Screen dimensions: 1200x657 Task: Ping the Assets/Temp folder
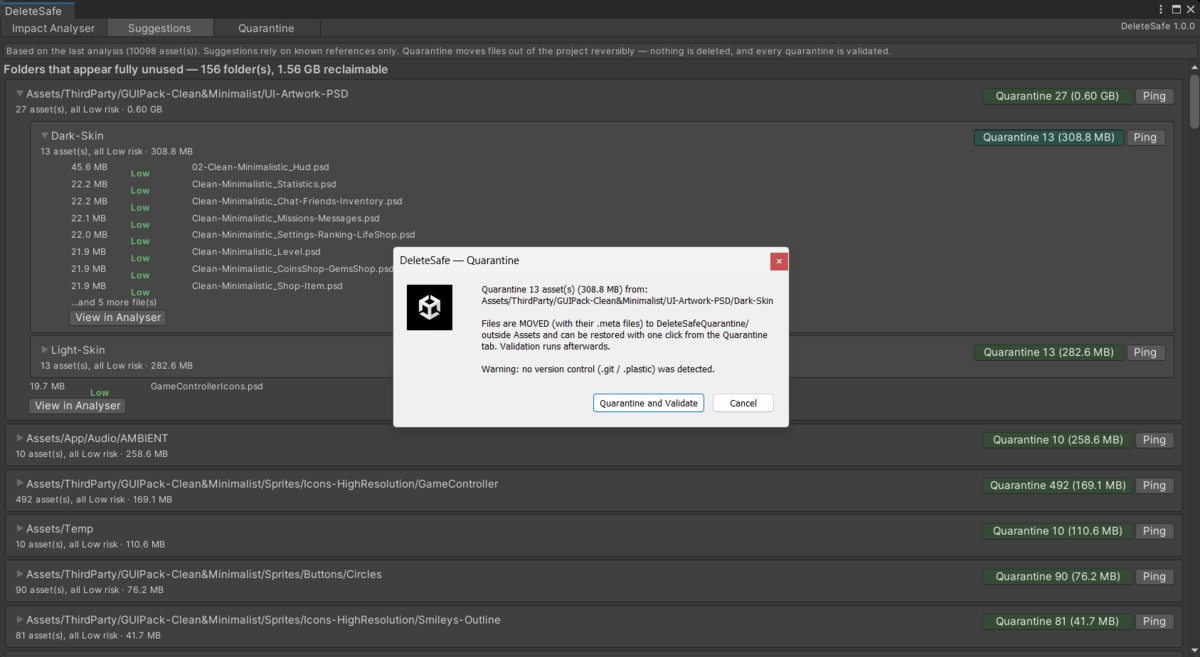(1154, 531)
